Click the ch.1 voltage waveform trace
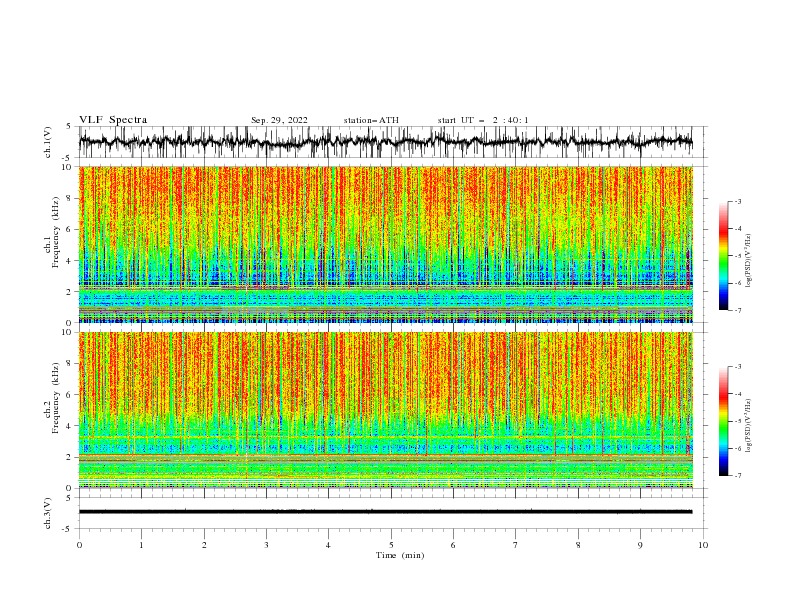The height and width of the screenshot is (612, 792). [386, 142]
